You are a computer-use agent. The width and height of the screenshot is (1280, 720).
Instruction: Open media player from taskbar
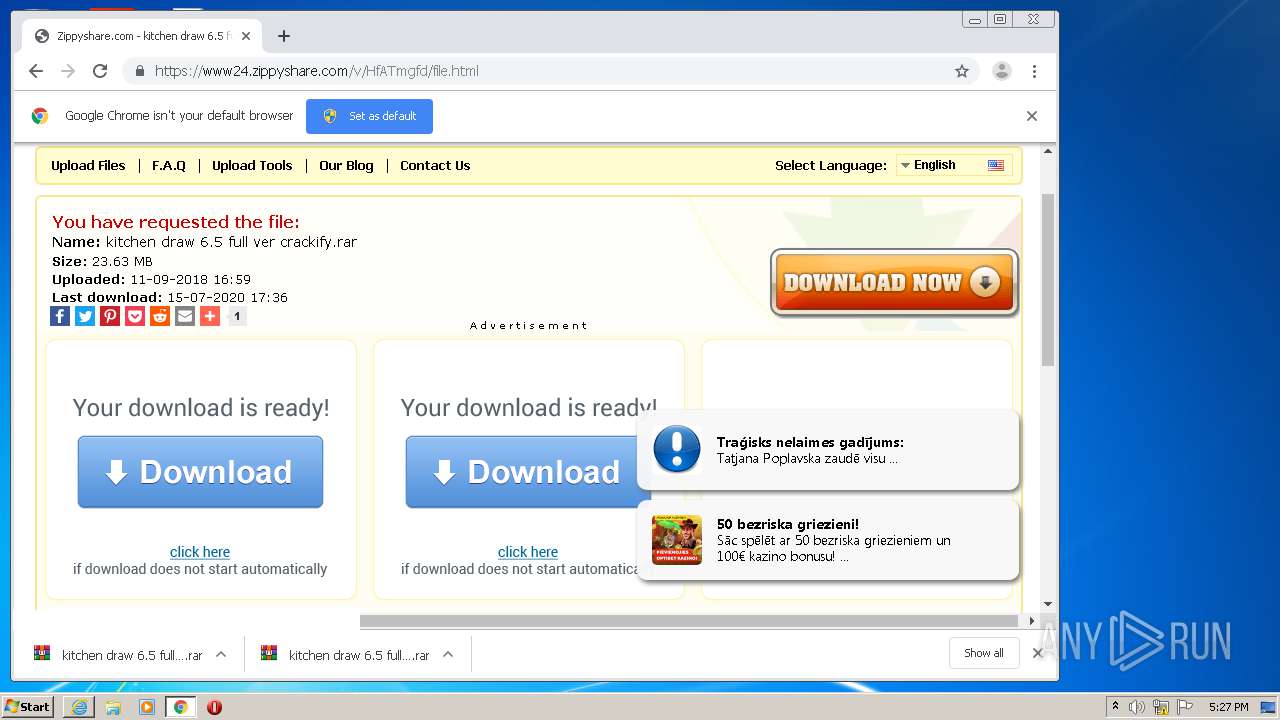click(x=147, y=707)
